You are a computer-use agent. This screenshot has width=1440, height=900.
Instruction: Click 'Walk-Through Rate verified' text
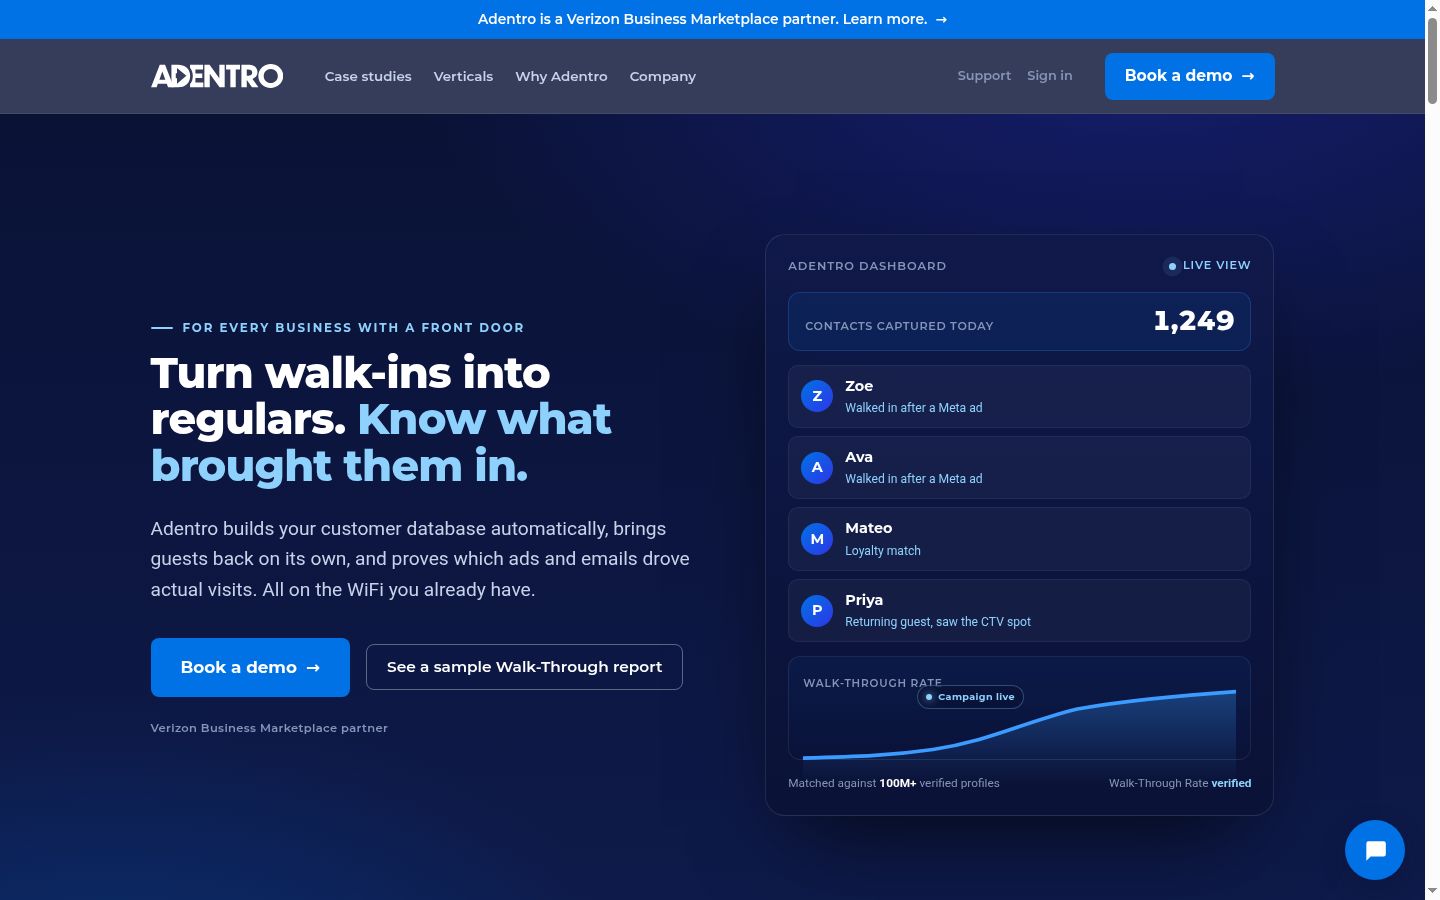(x=1180, y=783)
